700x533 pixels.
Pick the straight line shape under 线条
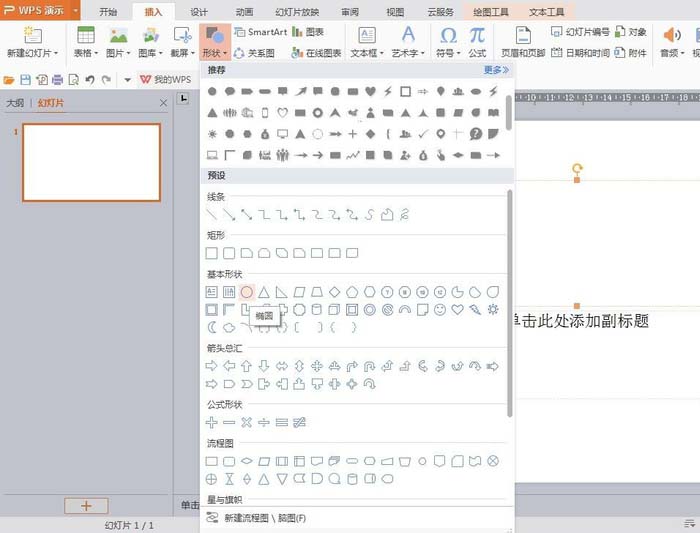click(x=211, y=214)
